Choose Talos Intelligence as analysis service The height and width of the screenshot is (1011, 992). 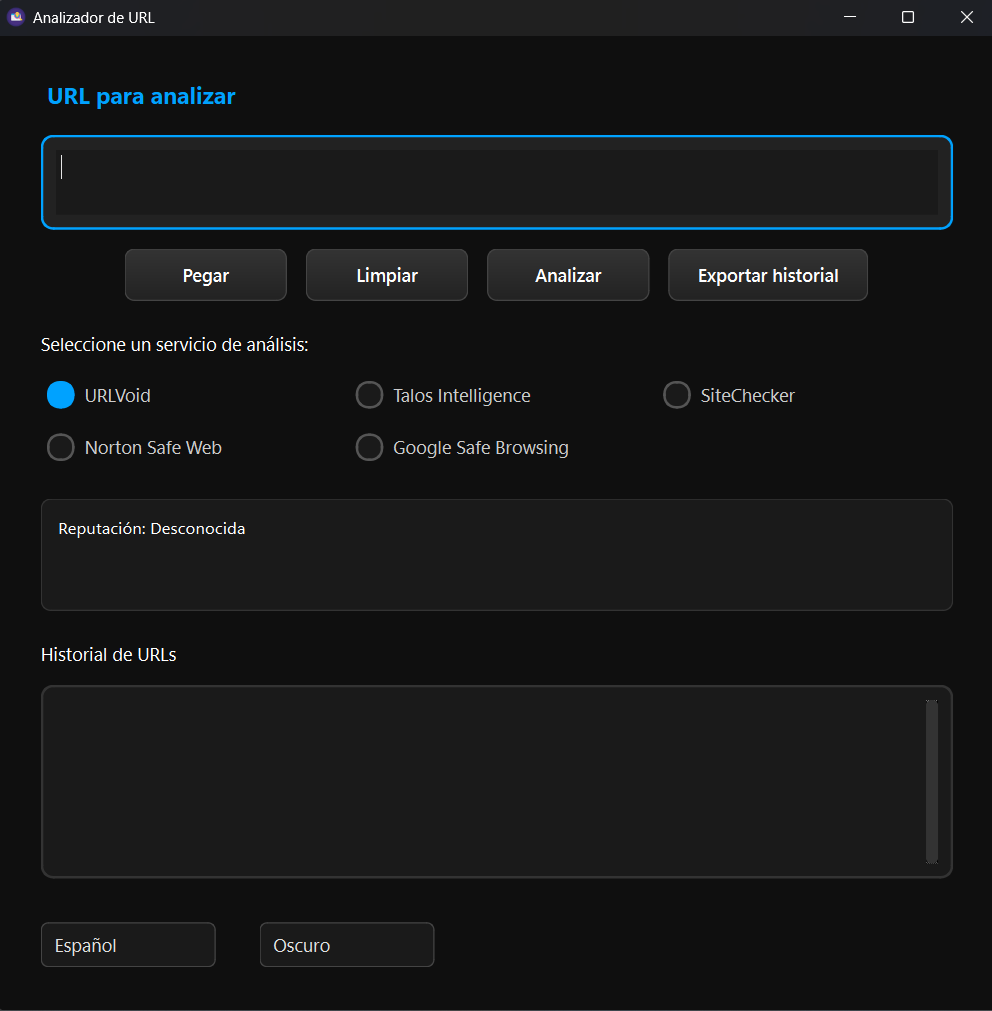point(370,395)
